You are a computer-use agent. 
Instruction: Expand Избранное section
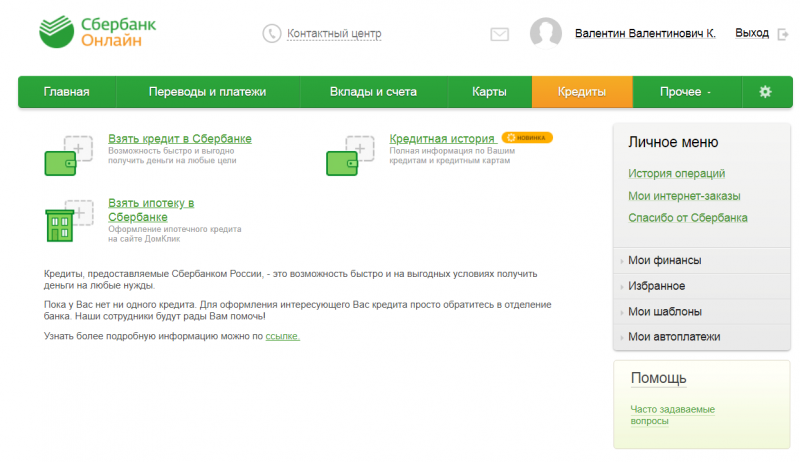[x=702, y=286]
